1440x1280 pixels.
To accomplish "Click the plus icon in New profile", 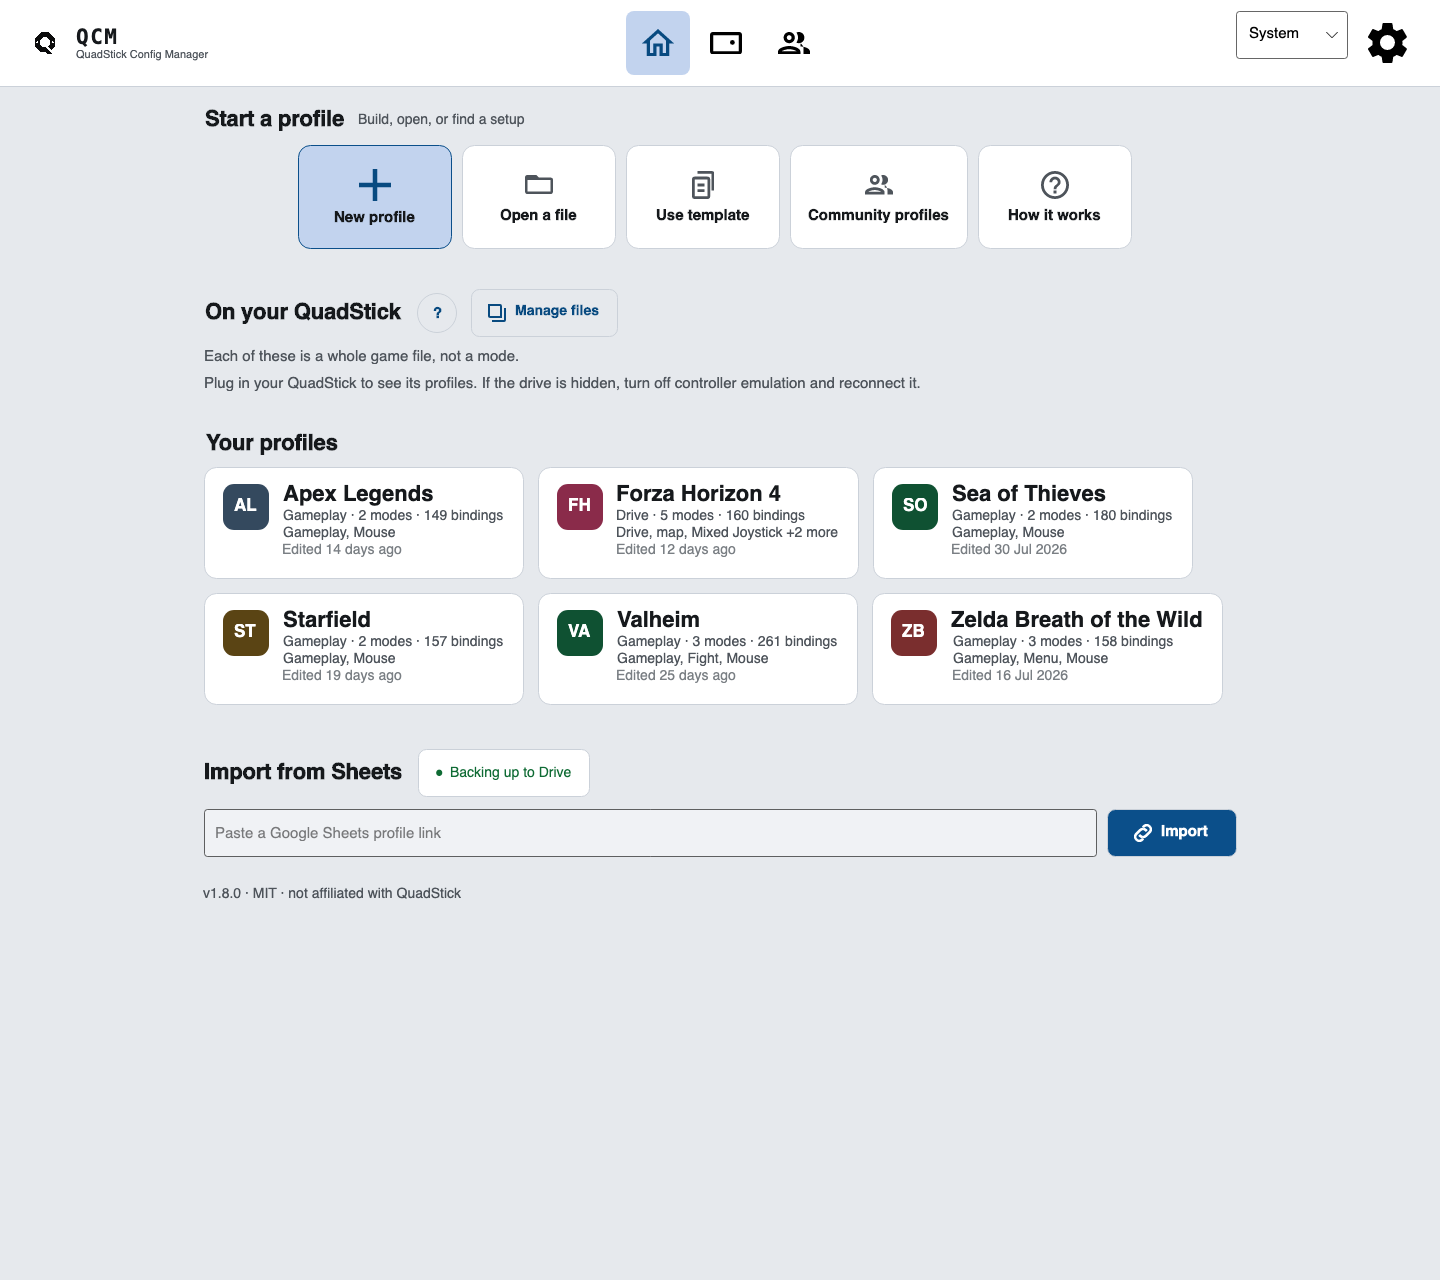I will pos(375,185).
